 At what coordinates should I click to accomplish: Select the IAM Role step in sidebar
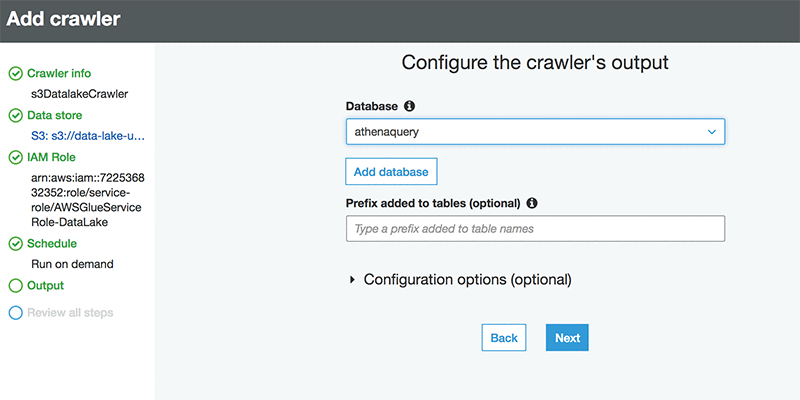[52, 158]
